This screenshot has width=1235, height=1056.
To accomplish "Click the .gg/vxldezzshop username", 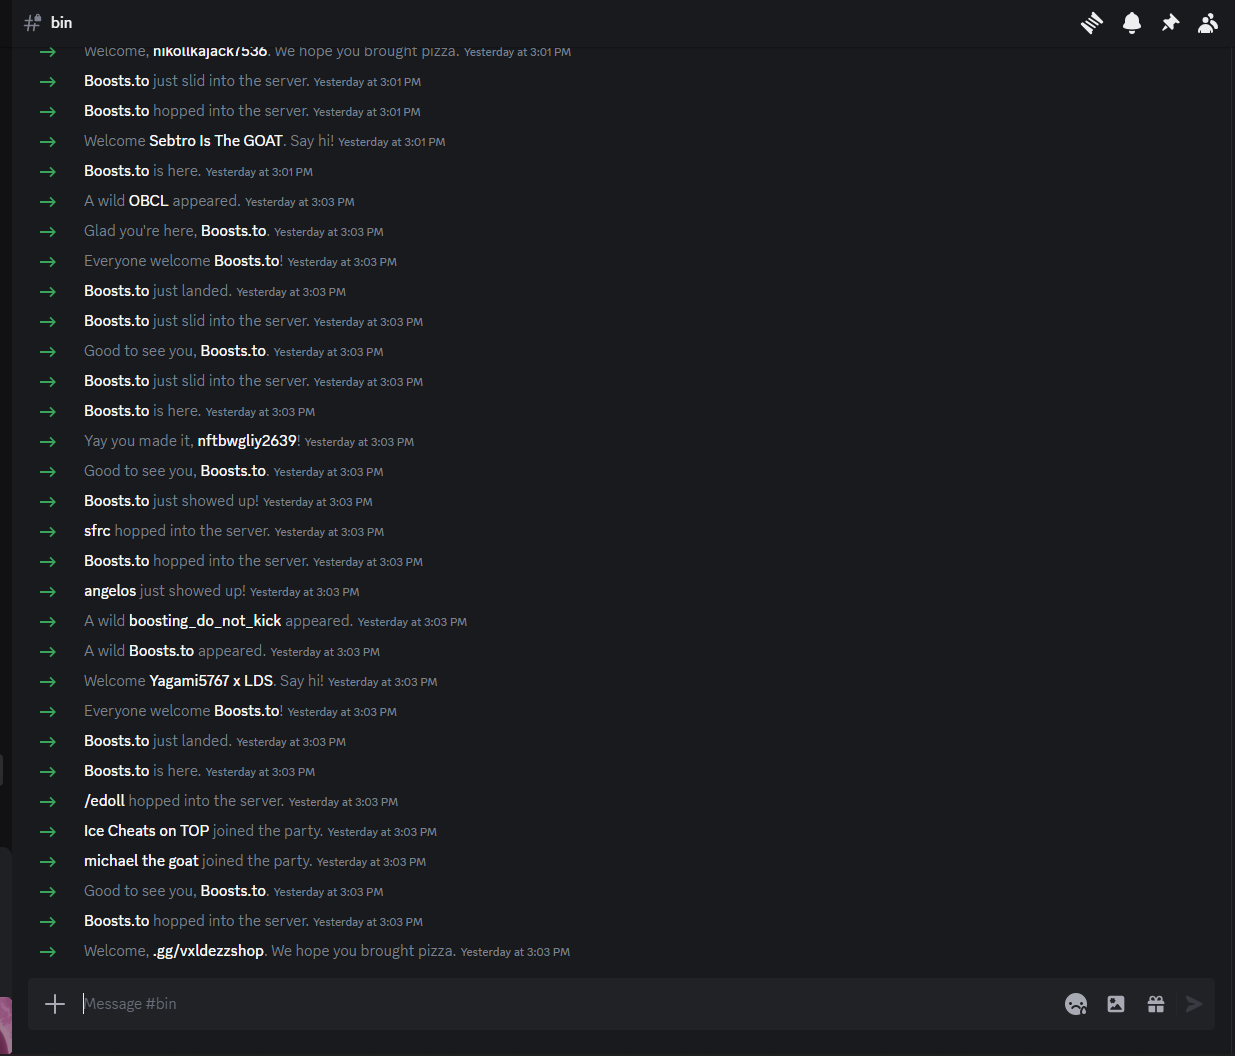I will [x=208, y=951].
